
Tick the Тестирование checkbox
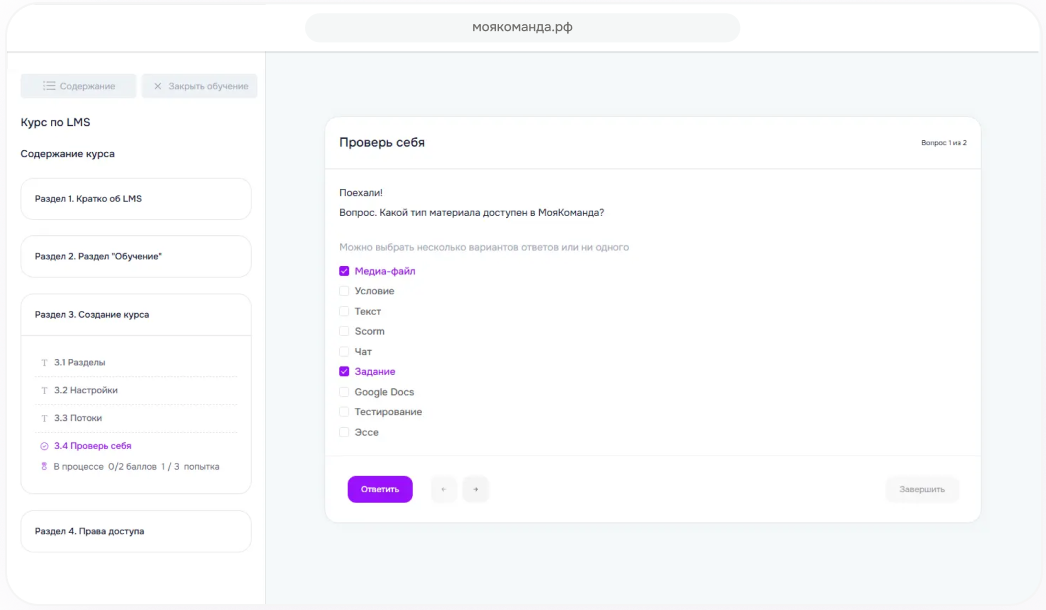[344, 412]
